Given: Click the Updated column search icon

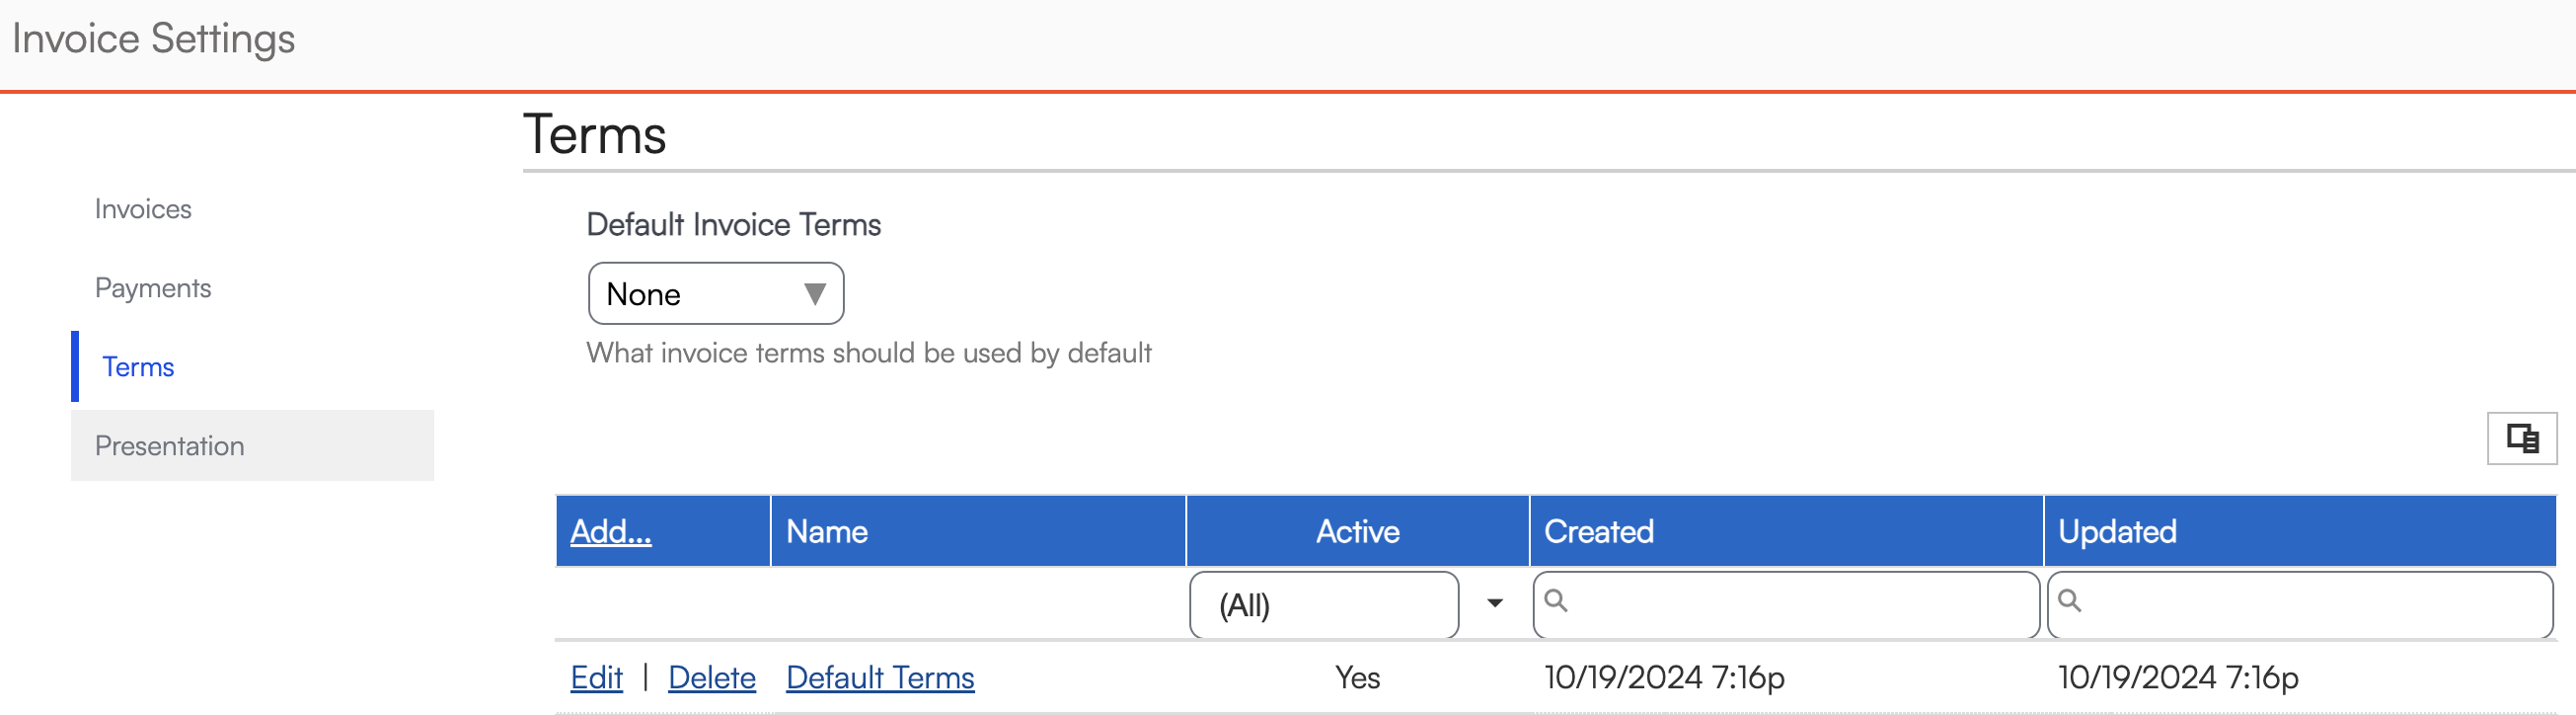Looking at the screenshot, I should pyautogui.click(x=2069, y=600).
